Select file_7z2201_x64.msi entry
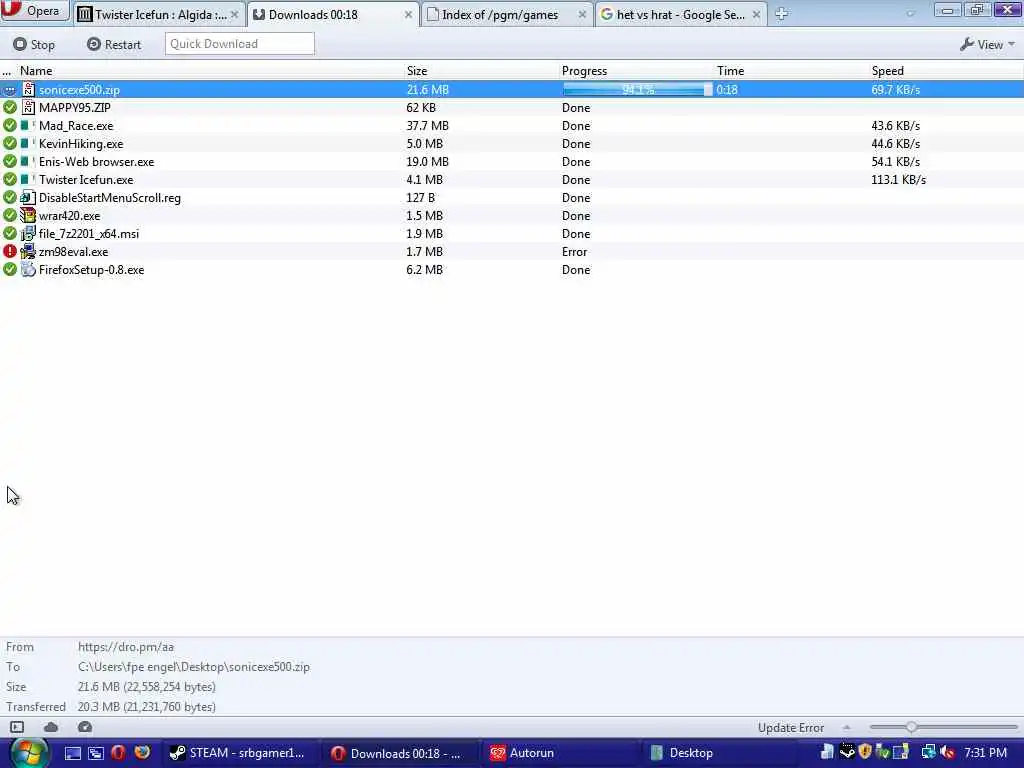This screenshot has width=1024, height=768. (512, 233)
